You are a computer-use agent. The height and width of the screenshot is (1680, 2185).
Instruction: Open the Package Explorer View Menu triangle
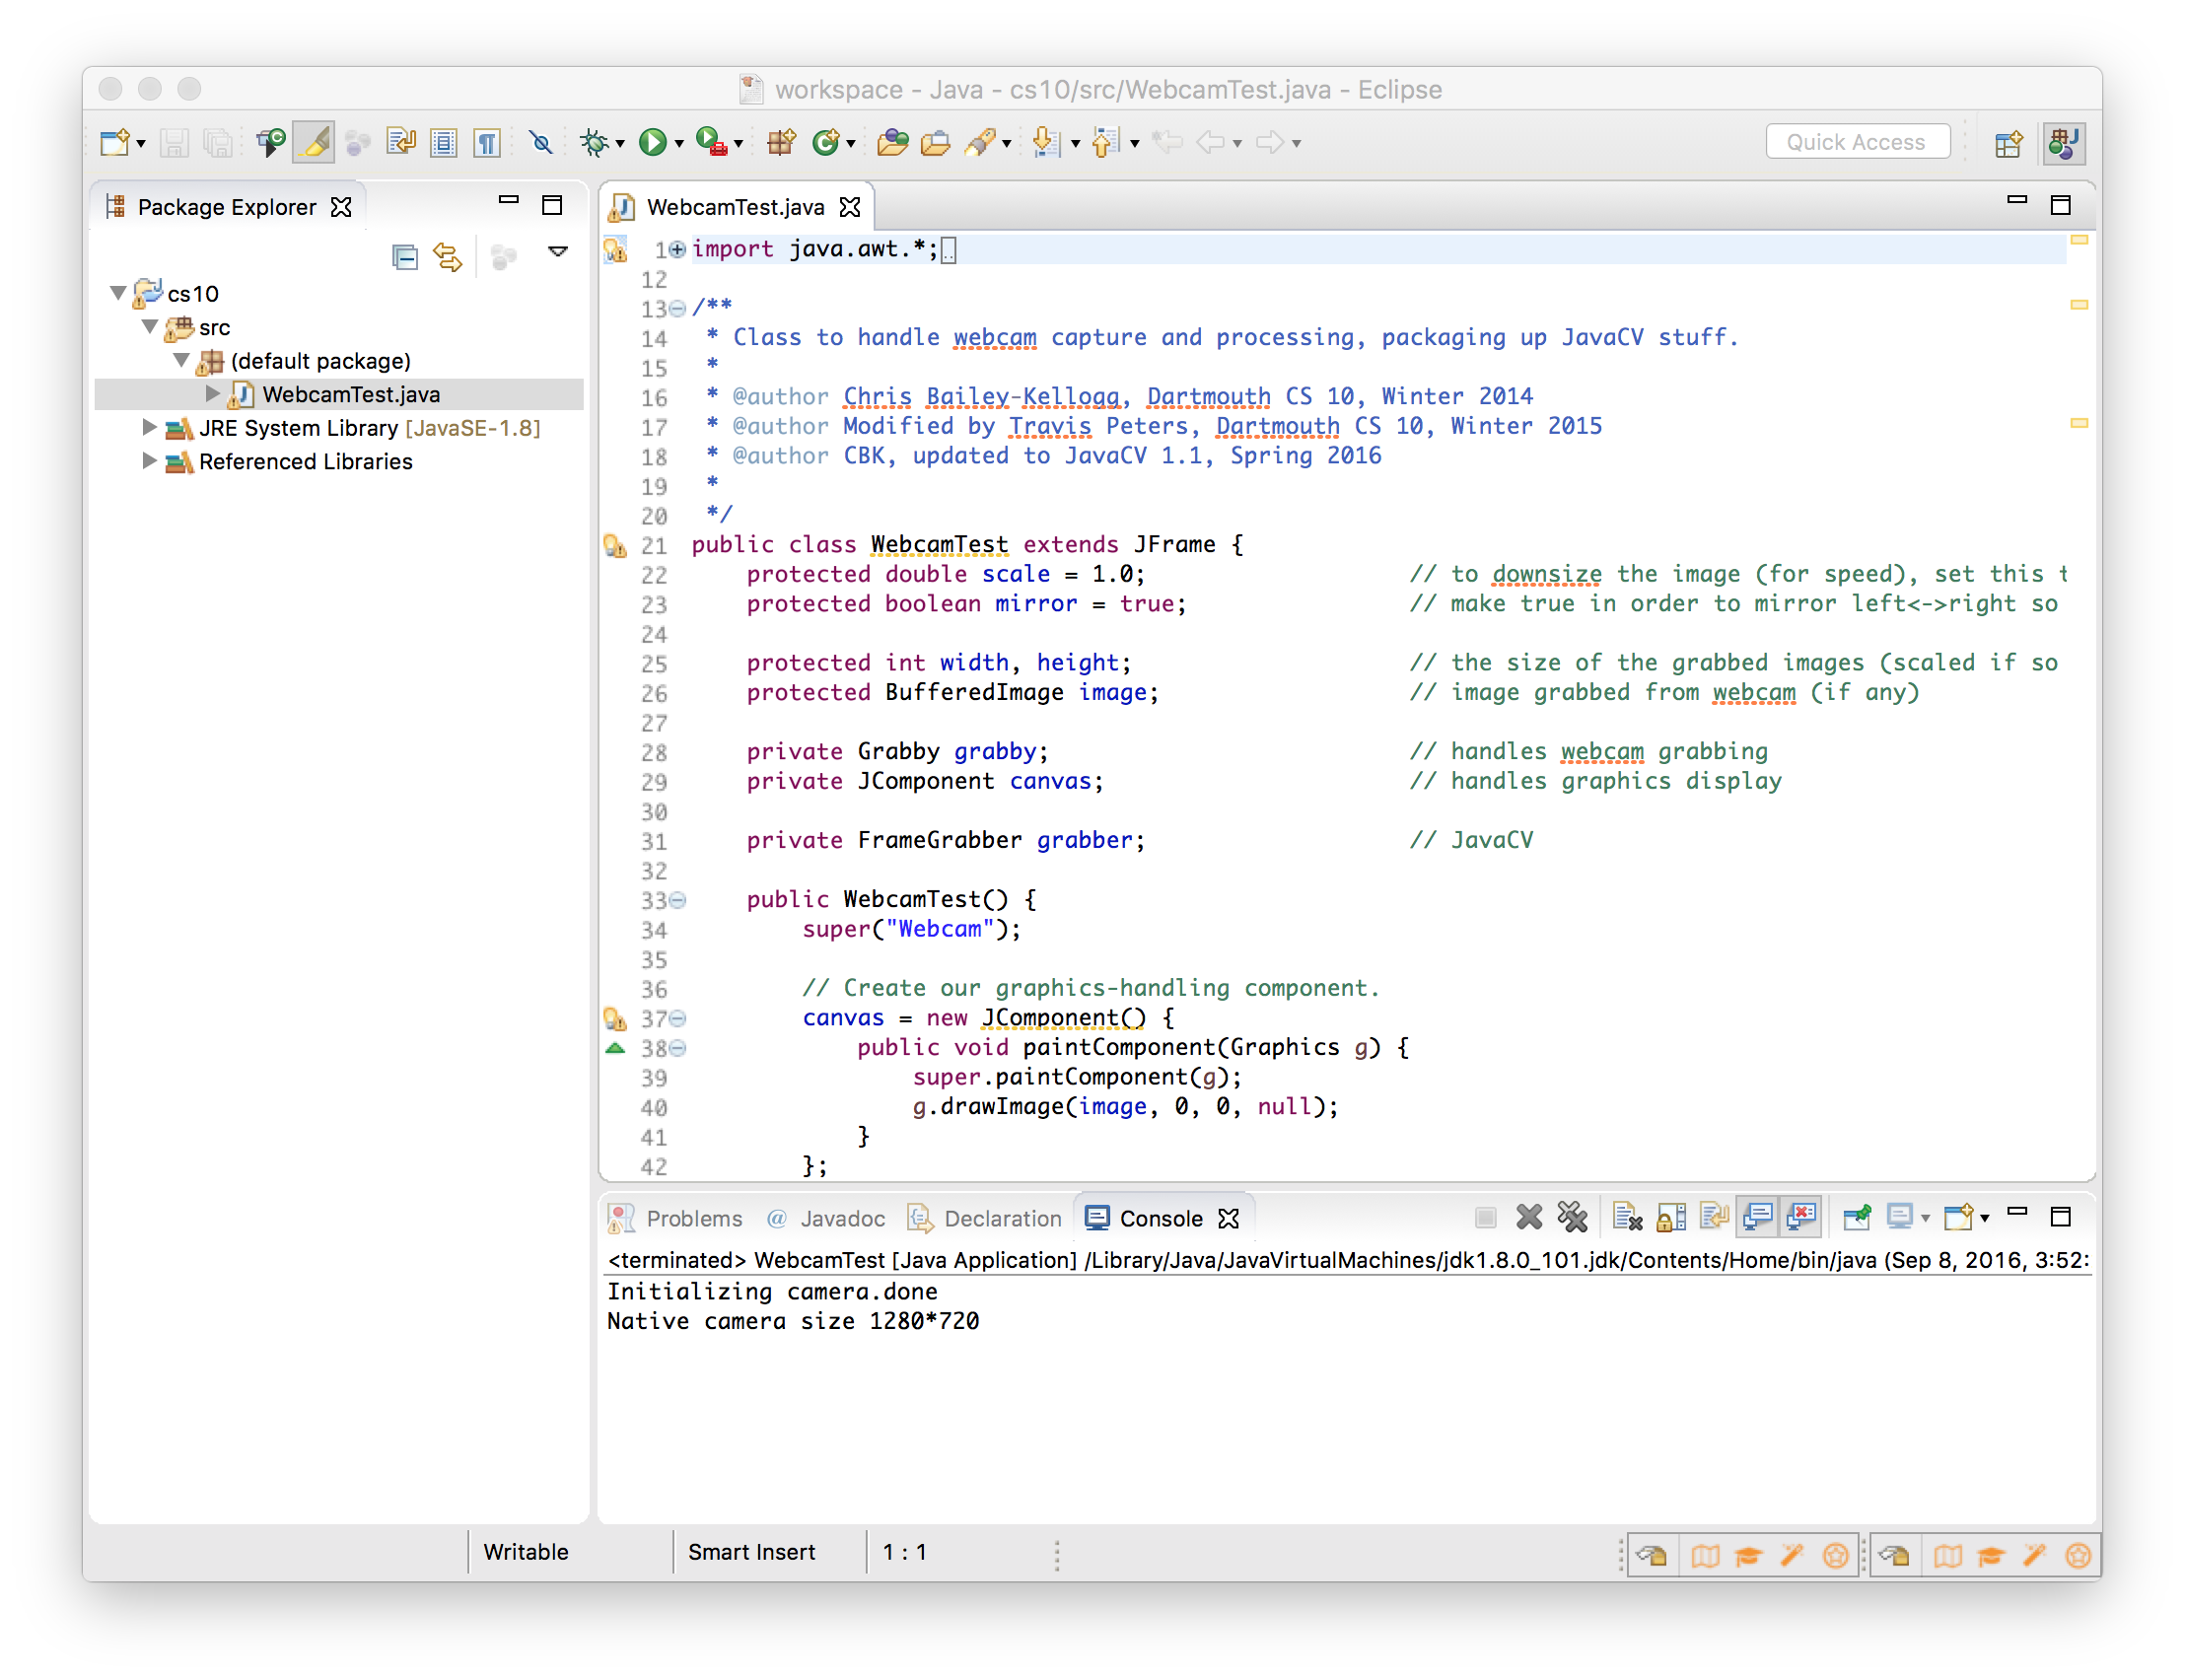[558, 252]
